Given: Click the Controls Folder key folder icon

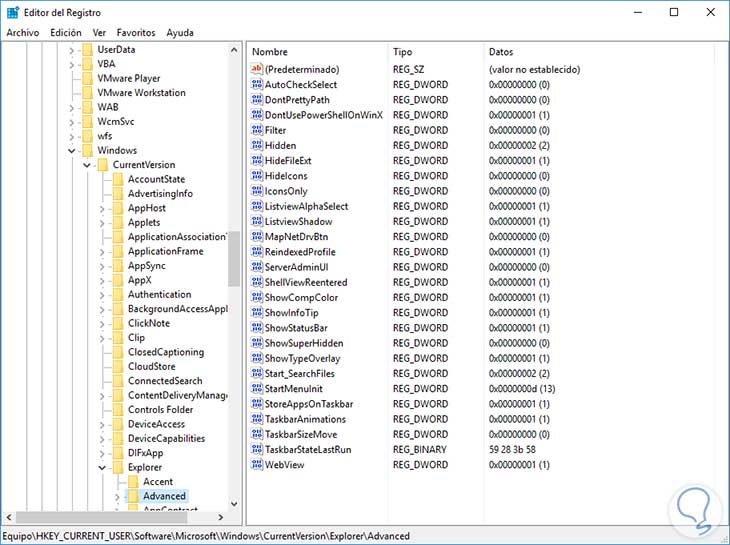Looking at the screenshot, I should point(118,410).
